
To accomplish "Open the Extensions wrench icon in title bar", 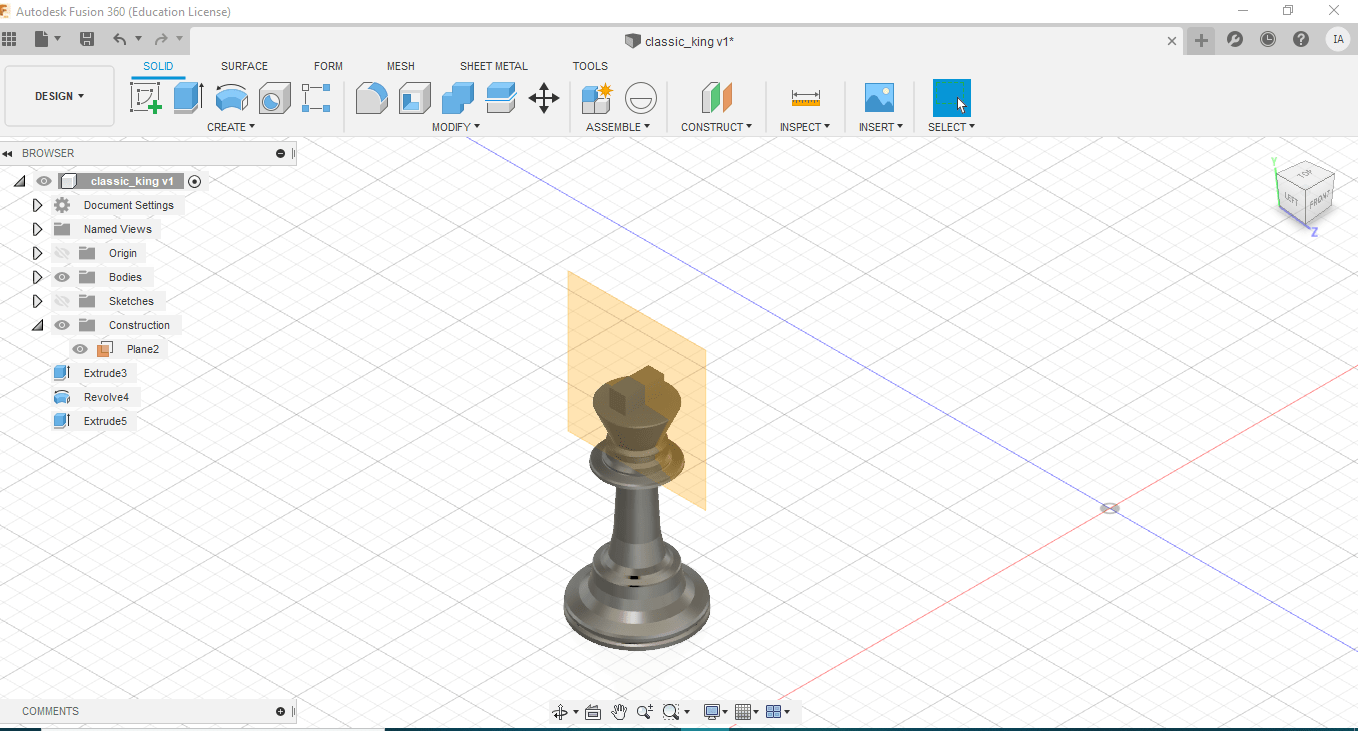I will coord(1235,39).
